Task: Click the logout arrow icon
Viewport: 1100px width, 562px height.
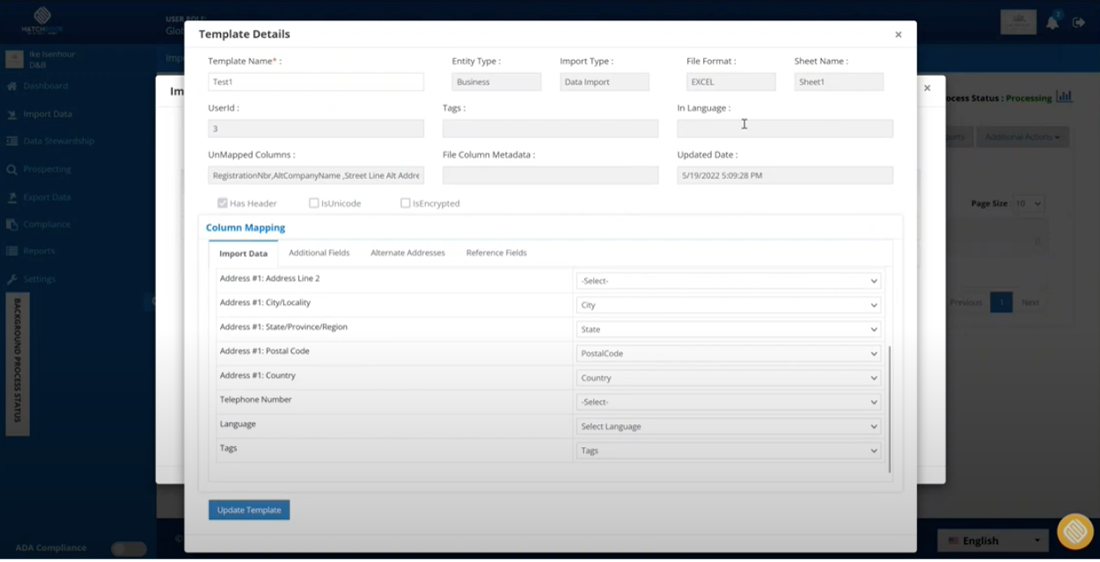Action: tap(1079, 23)
